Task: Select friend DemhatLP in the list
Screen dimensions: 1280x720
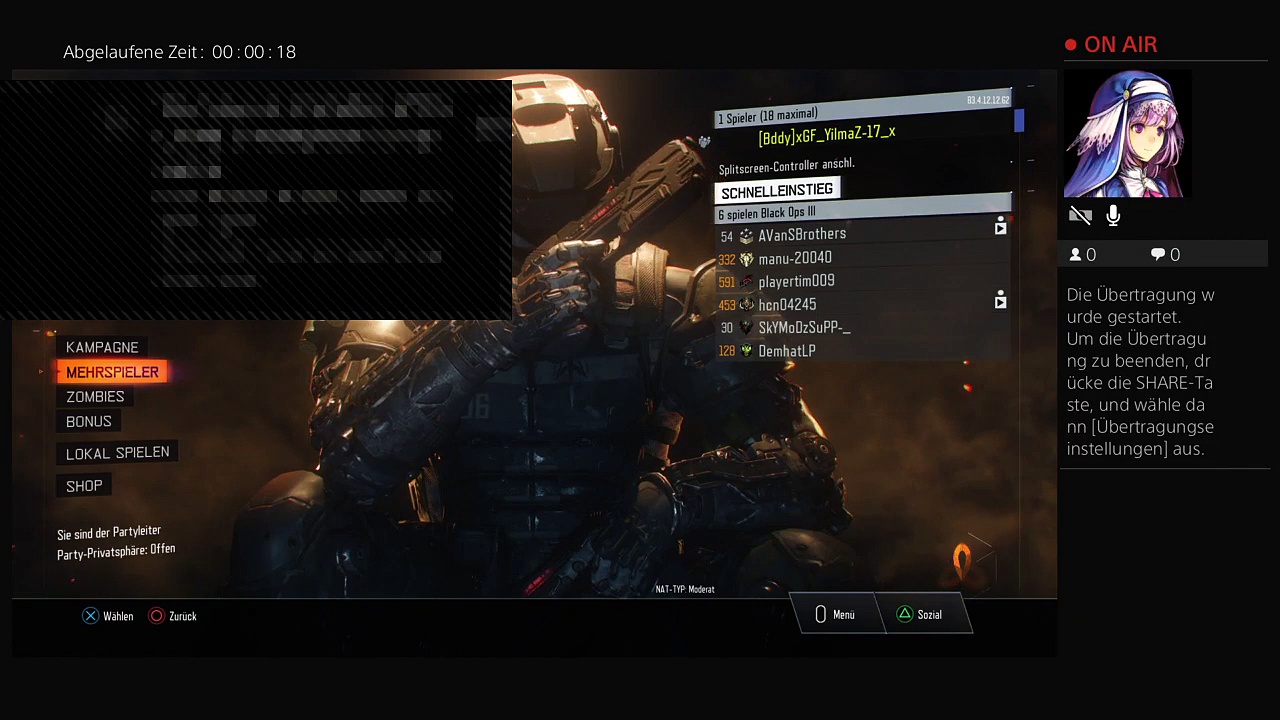Action: [787, 351]
